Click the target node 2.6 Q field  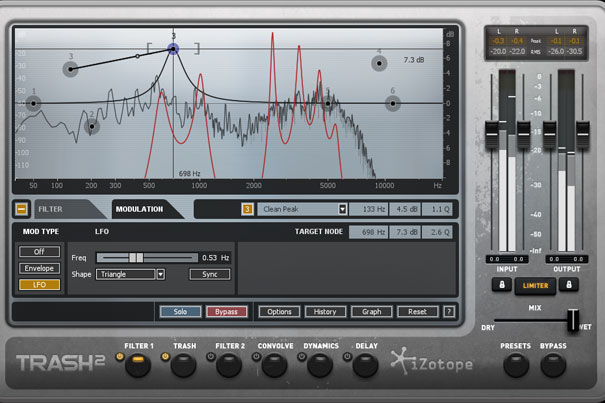(436, 232)
